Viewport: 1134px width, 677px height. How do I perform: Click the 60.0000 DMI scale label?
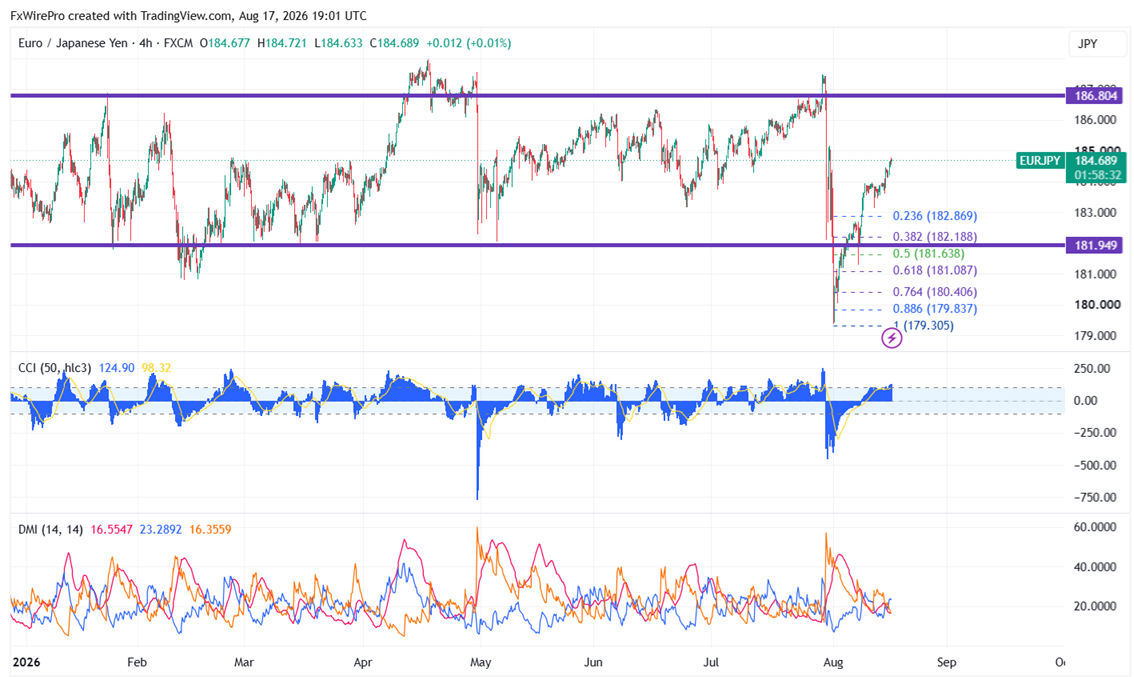coord(1095,527)
